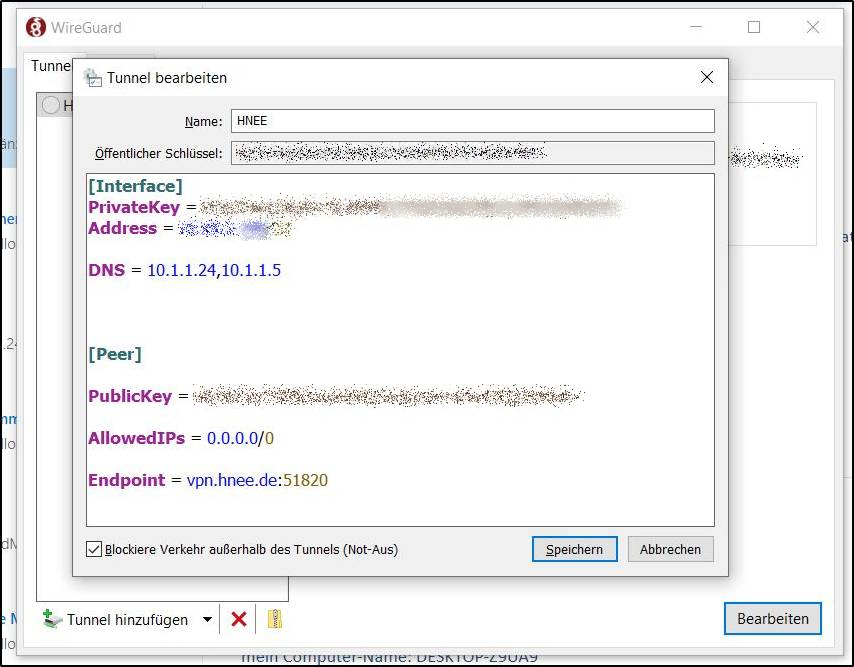Expand the Tunnel hinzufügen dropdown arrow
Image resolution: width=854 pixels, height=667 pixels.
point(208,619)
